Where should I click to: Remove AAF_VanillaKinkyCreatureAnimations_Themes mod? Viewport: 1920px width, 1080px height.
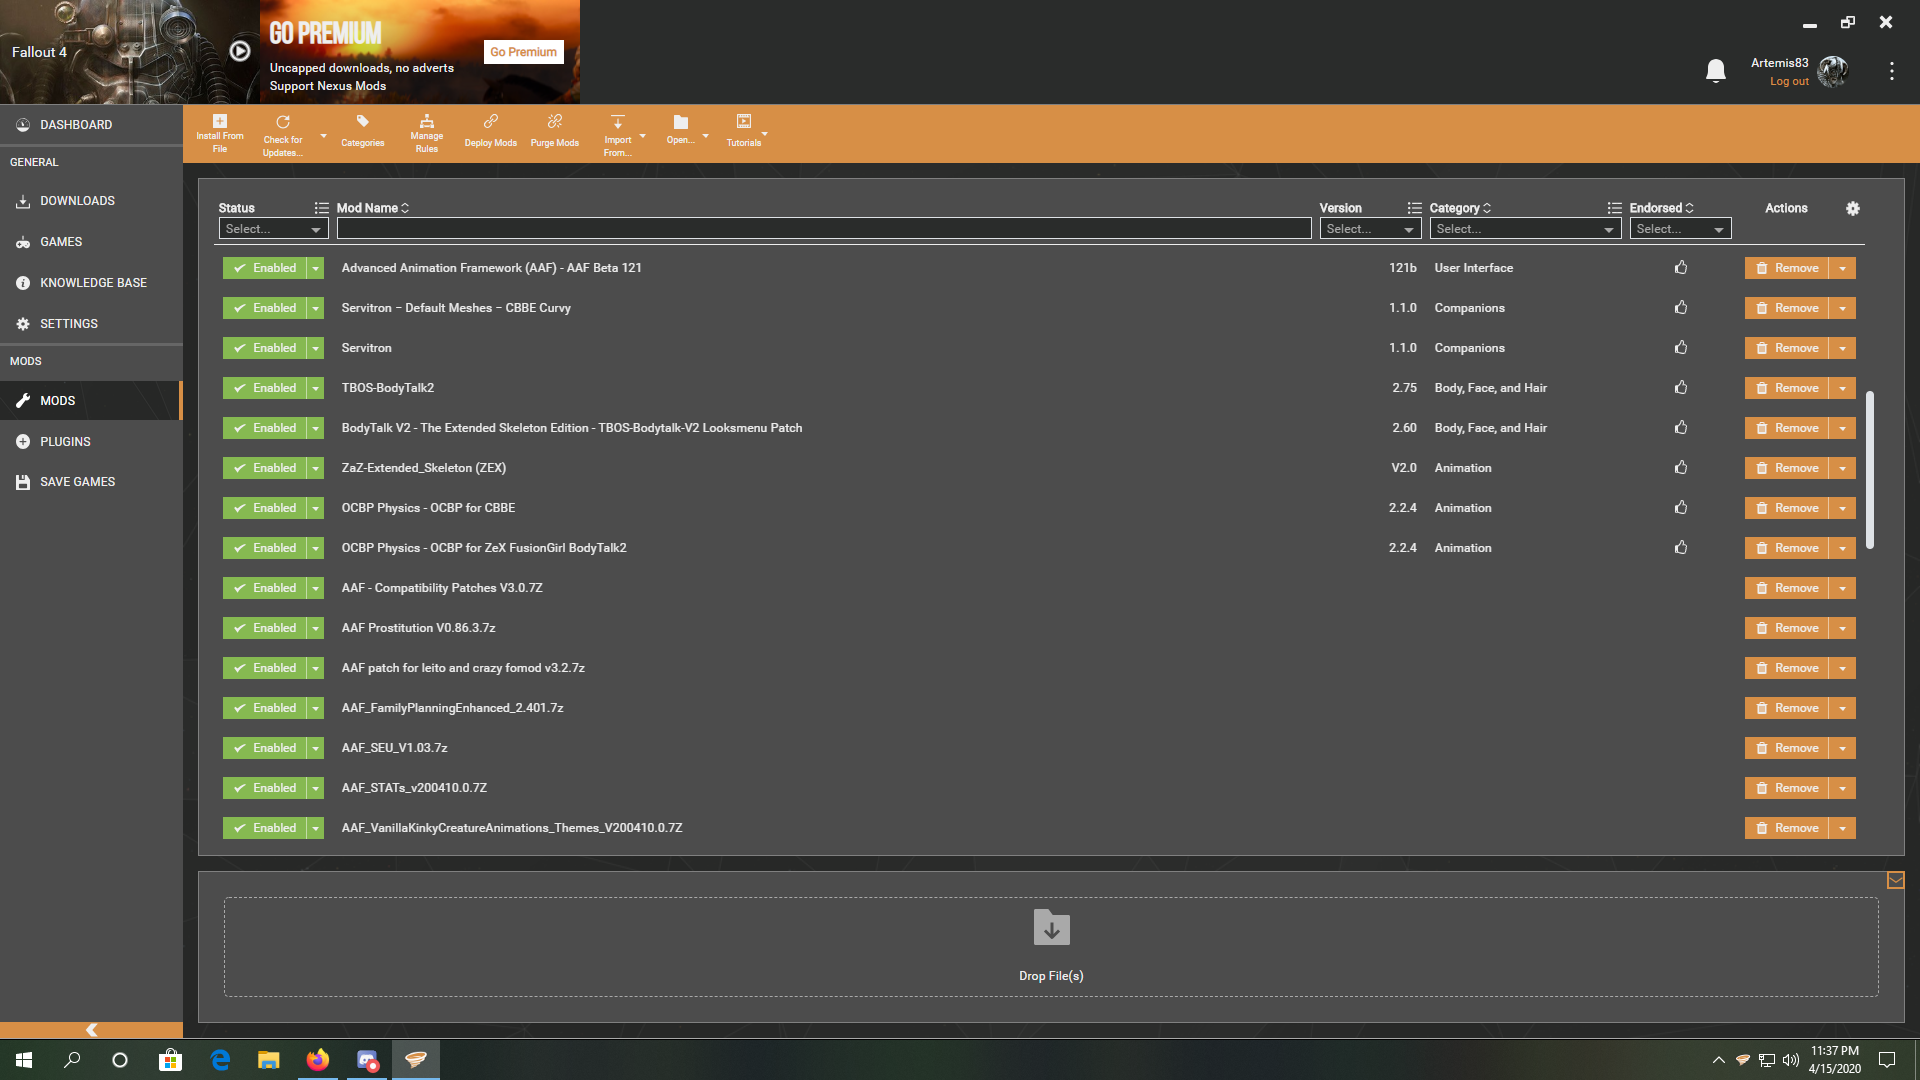pos(1786,828)
